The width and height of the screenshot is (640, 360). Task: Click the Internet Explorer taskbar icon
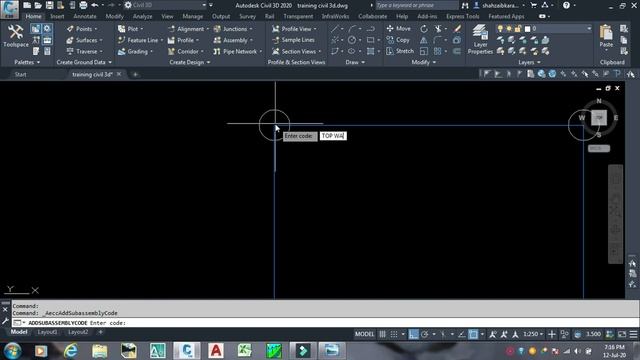tap(71, 351)
